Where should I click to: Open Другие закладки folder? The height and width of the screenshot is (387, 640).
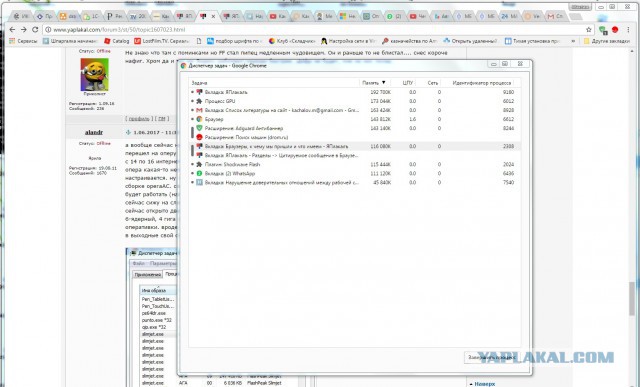(x=607, y=41)
